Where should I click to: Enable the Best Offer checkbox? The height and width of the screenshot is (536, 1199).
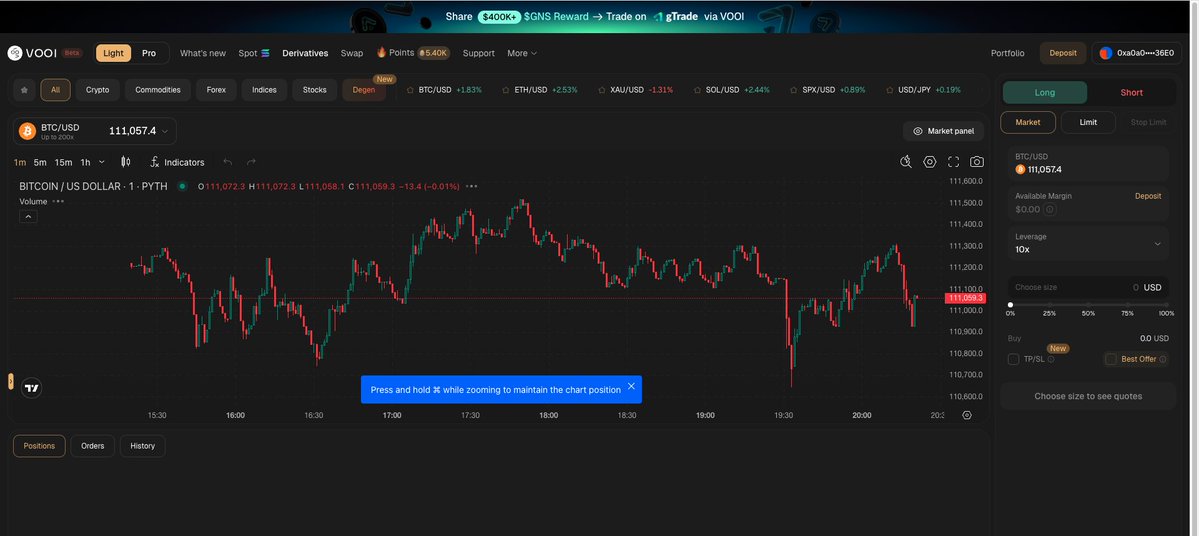pos(1110,359)
